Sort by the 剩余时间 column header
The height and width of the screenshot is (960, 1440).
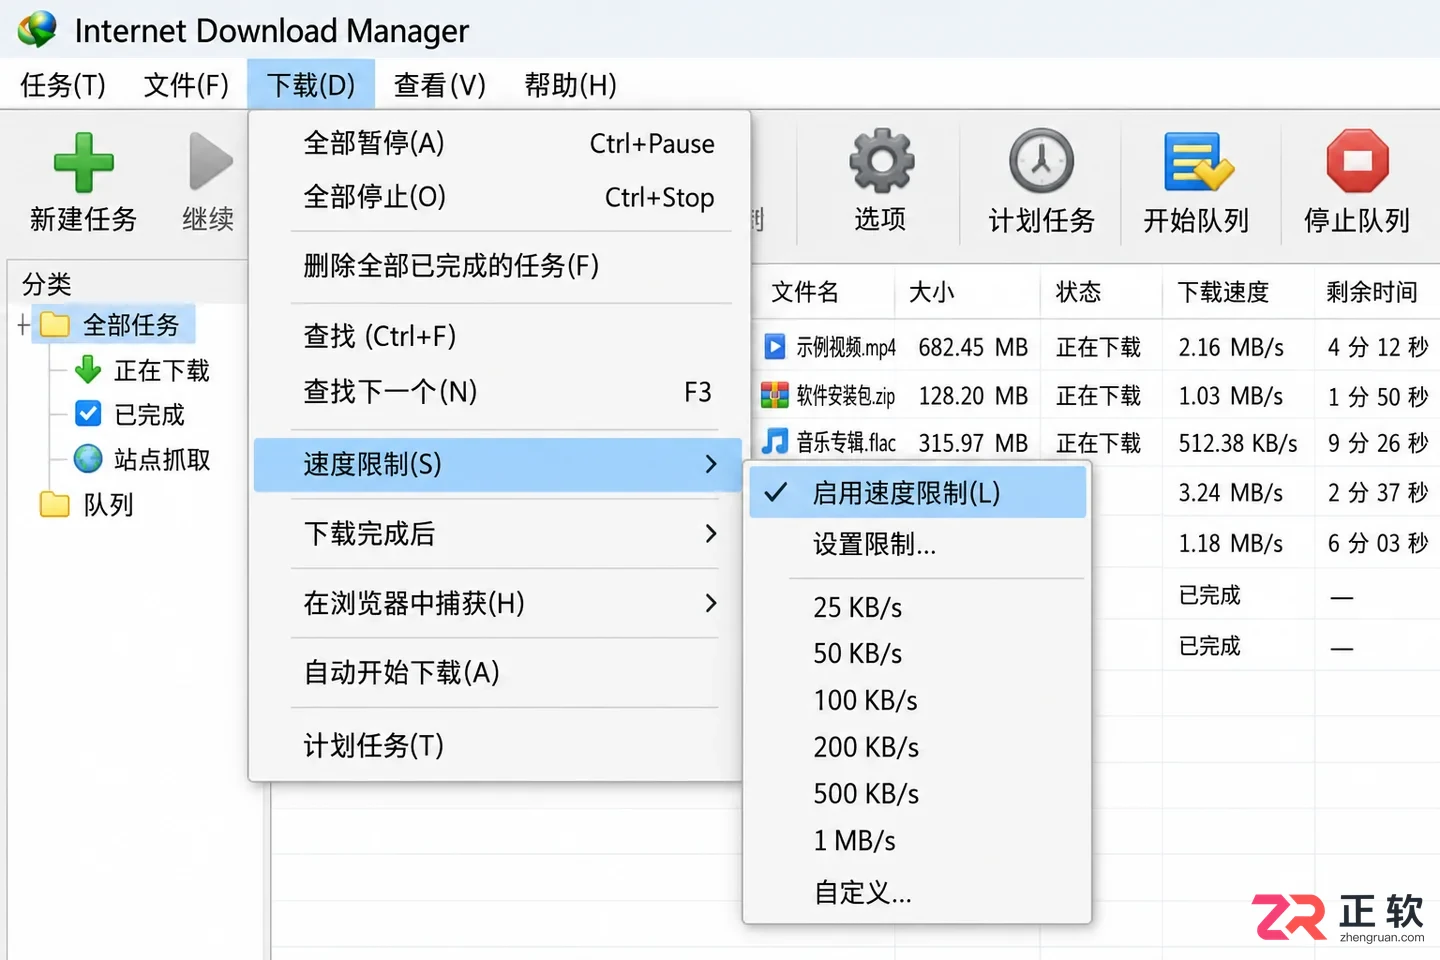click(1372, 292)
